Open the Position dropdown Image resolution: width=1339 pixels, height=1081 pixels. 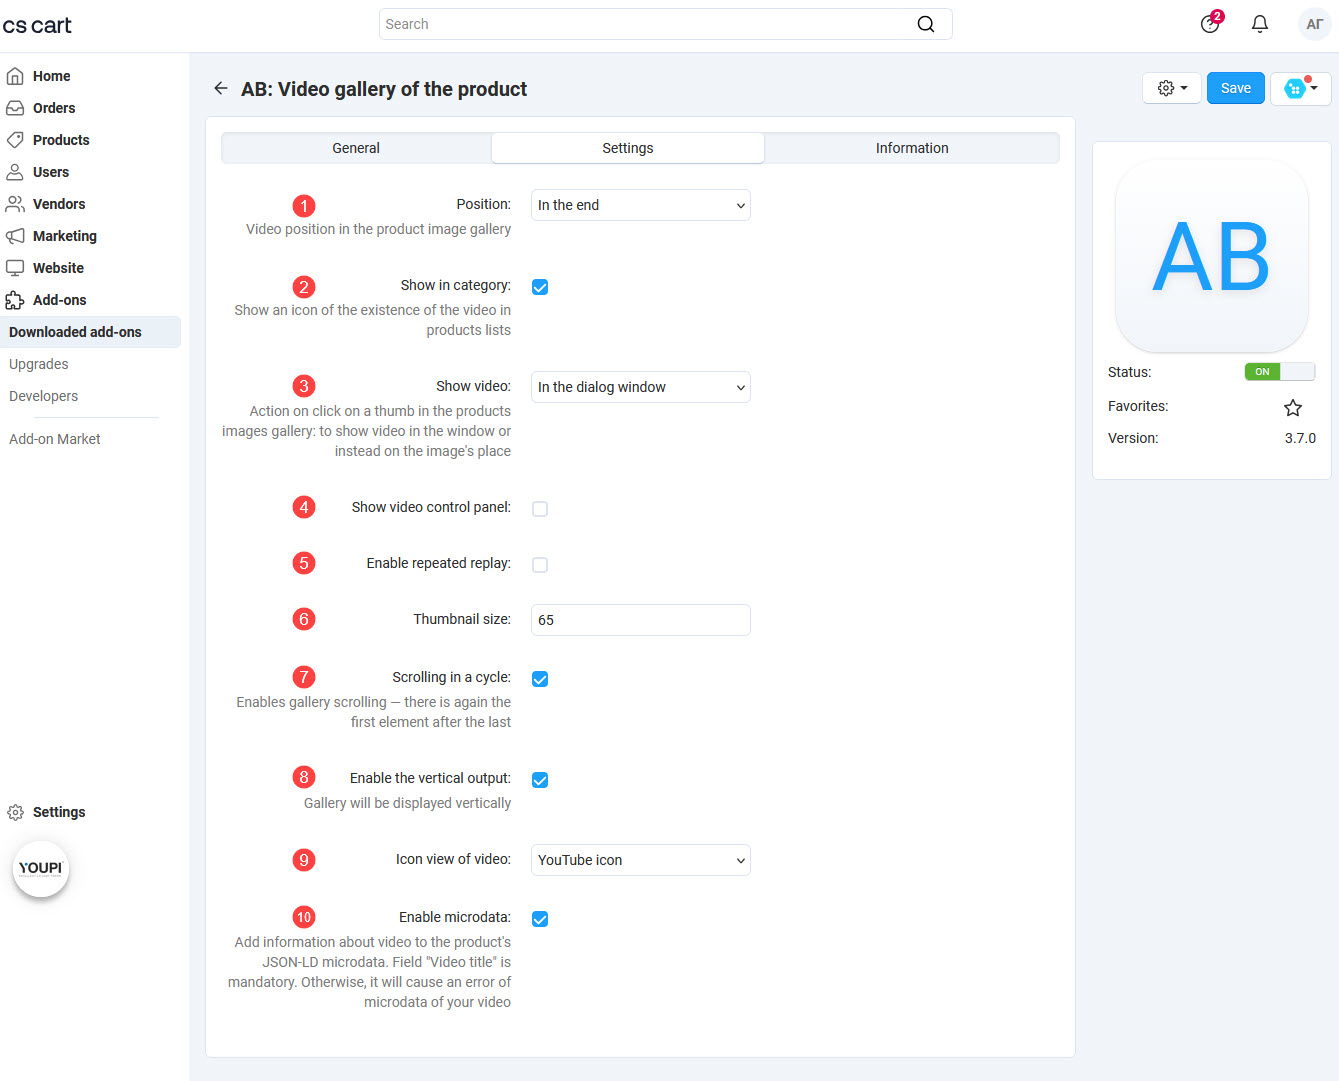(640, 205)
